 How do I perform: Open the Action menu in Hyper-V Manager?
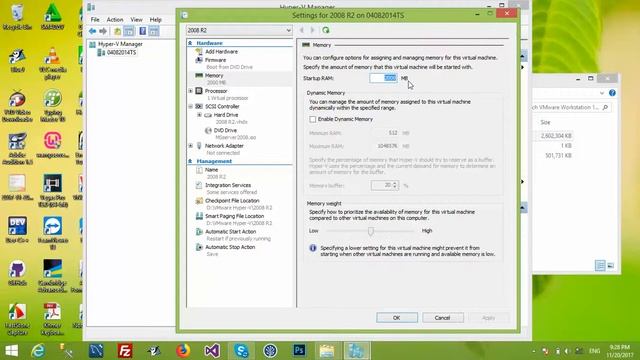[115, 20]
